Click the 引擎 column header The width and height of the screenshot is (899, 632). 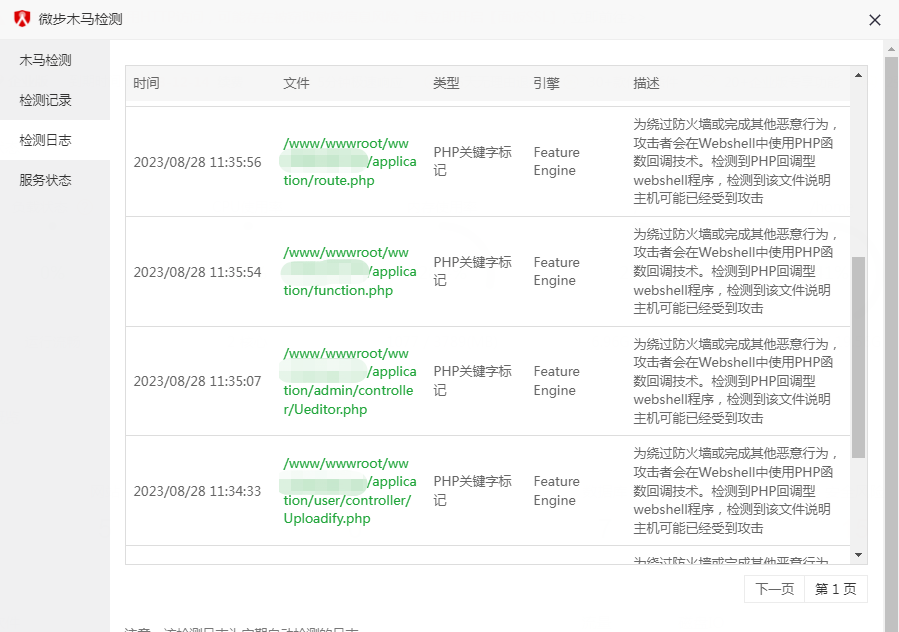(x=546, y=83)
